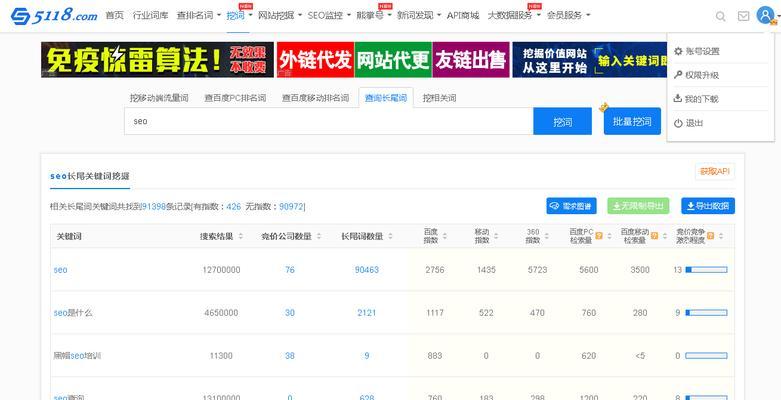Switch to the 查百度移动排名词 tab
This screenshot has height=400, width=781.
pos(315,98)
